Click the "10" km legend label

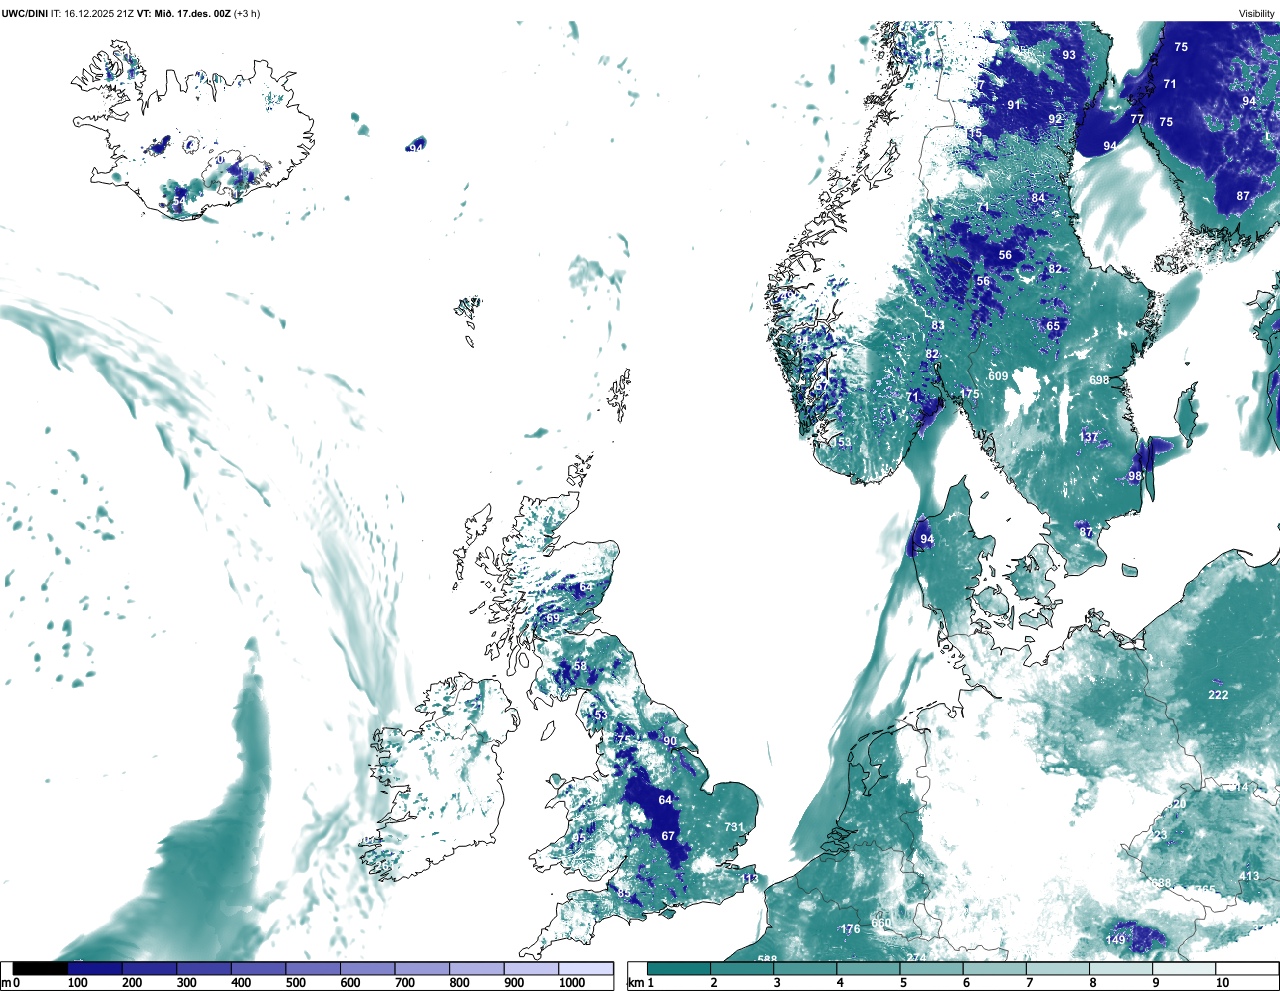1222,983
